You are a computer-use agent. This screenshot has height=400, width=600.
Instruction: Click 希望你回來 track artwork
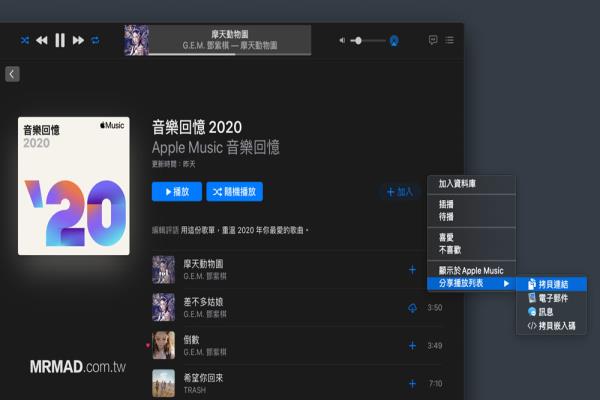point(163,383)
